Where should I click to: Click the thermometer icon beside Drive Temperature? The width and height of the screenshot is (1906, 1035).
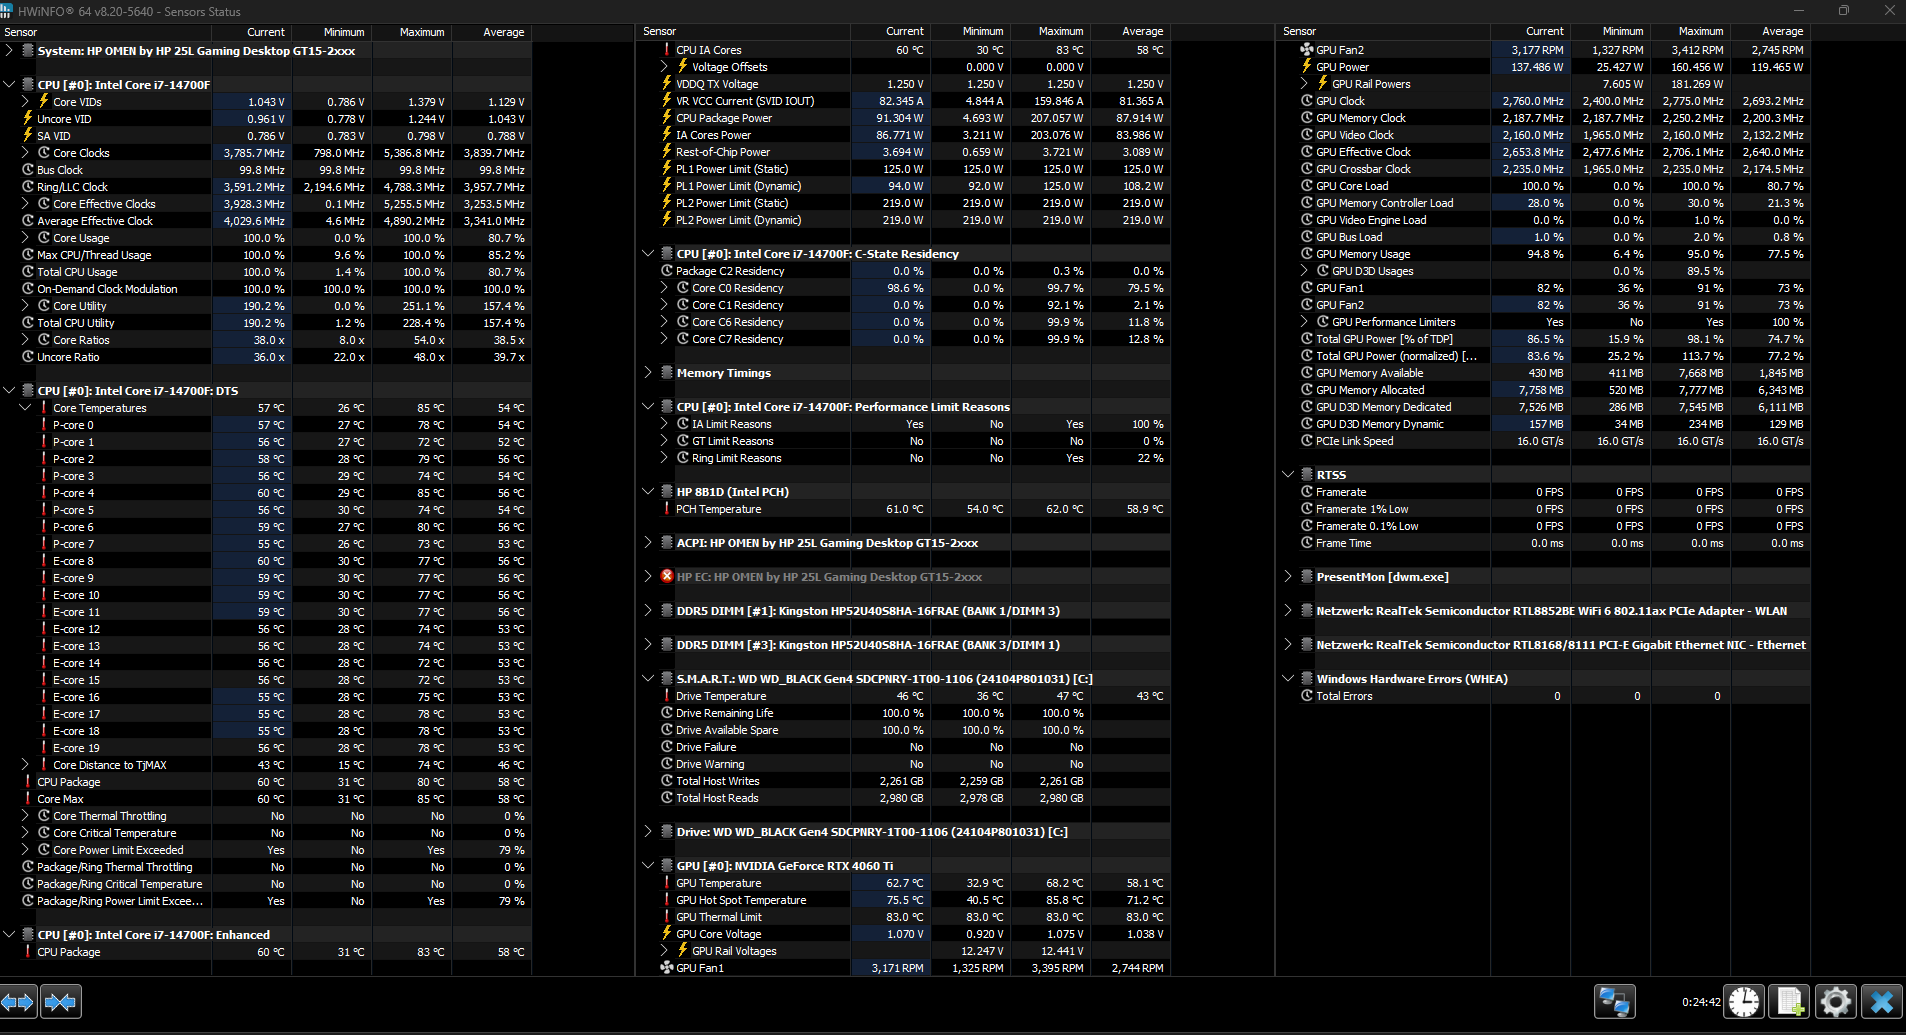tap(667, 696)
